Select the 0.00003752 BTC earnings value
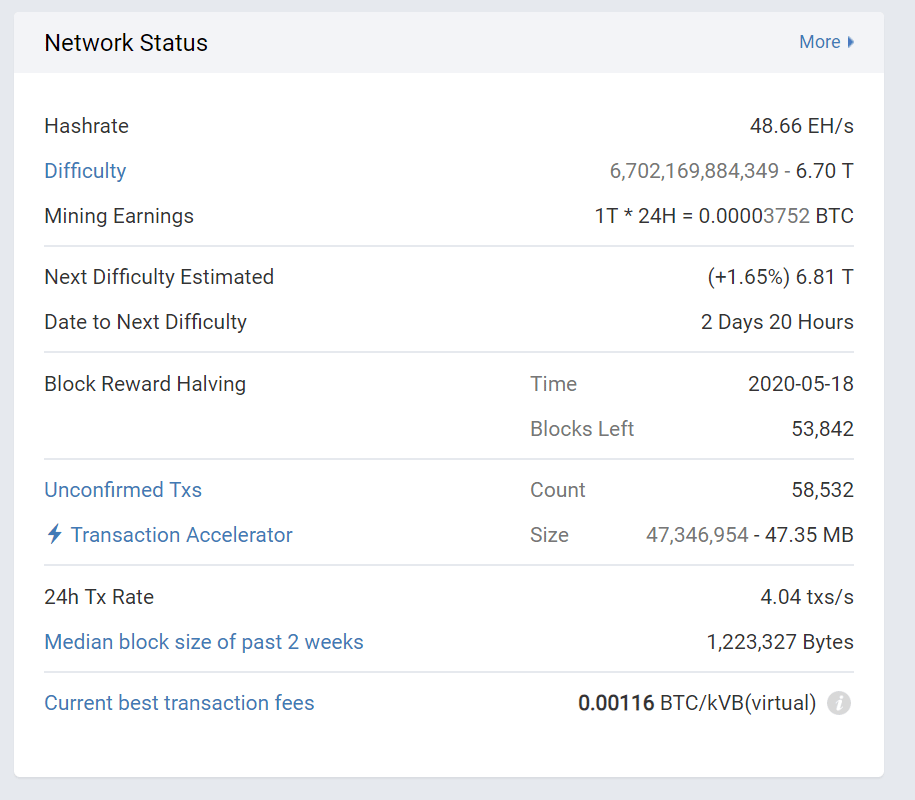The width and height of the screenshot is (915, 800). pos(776,216)
